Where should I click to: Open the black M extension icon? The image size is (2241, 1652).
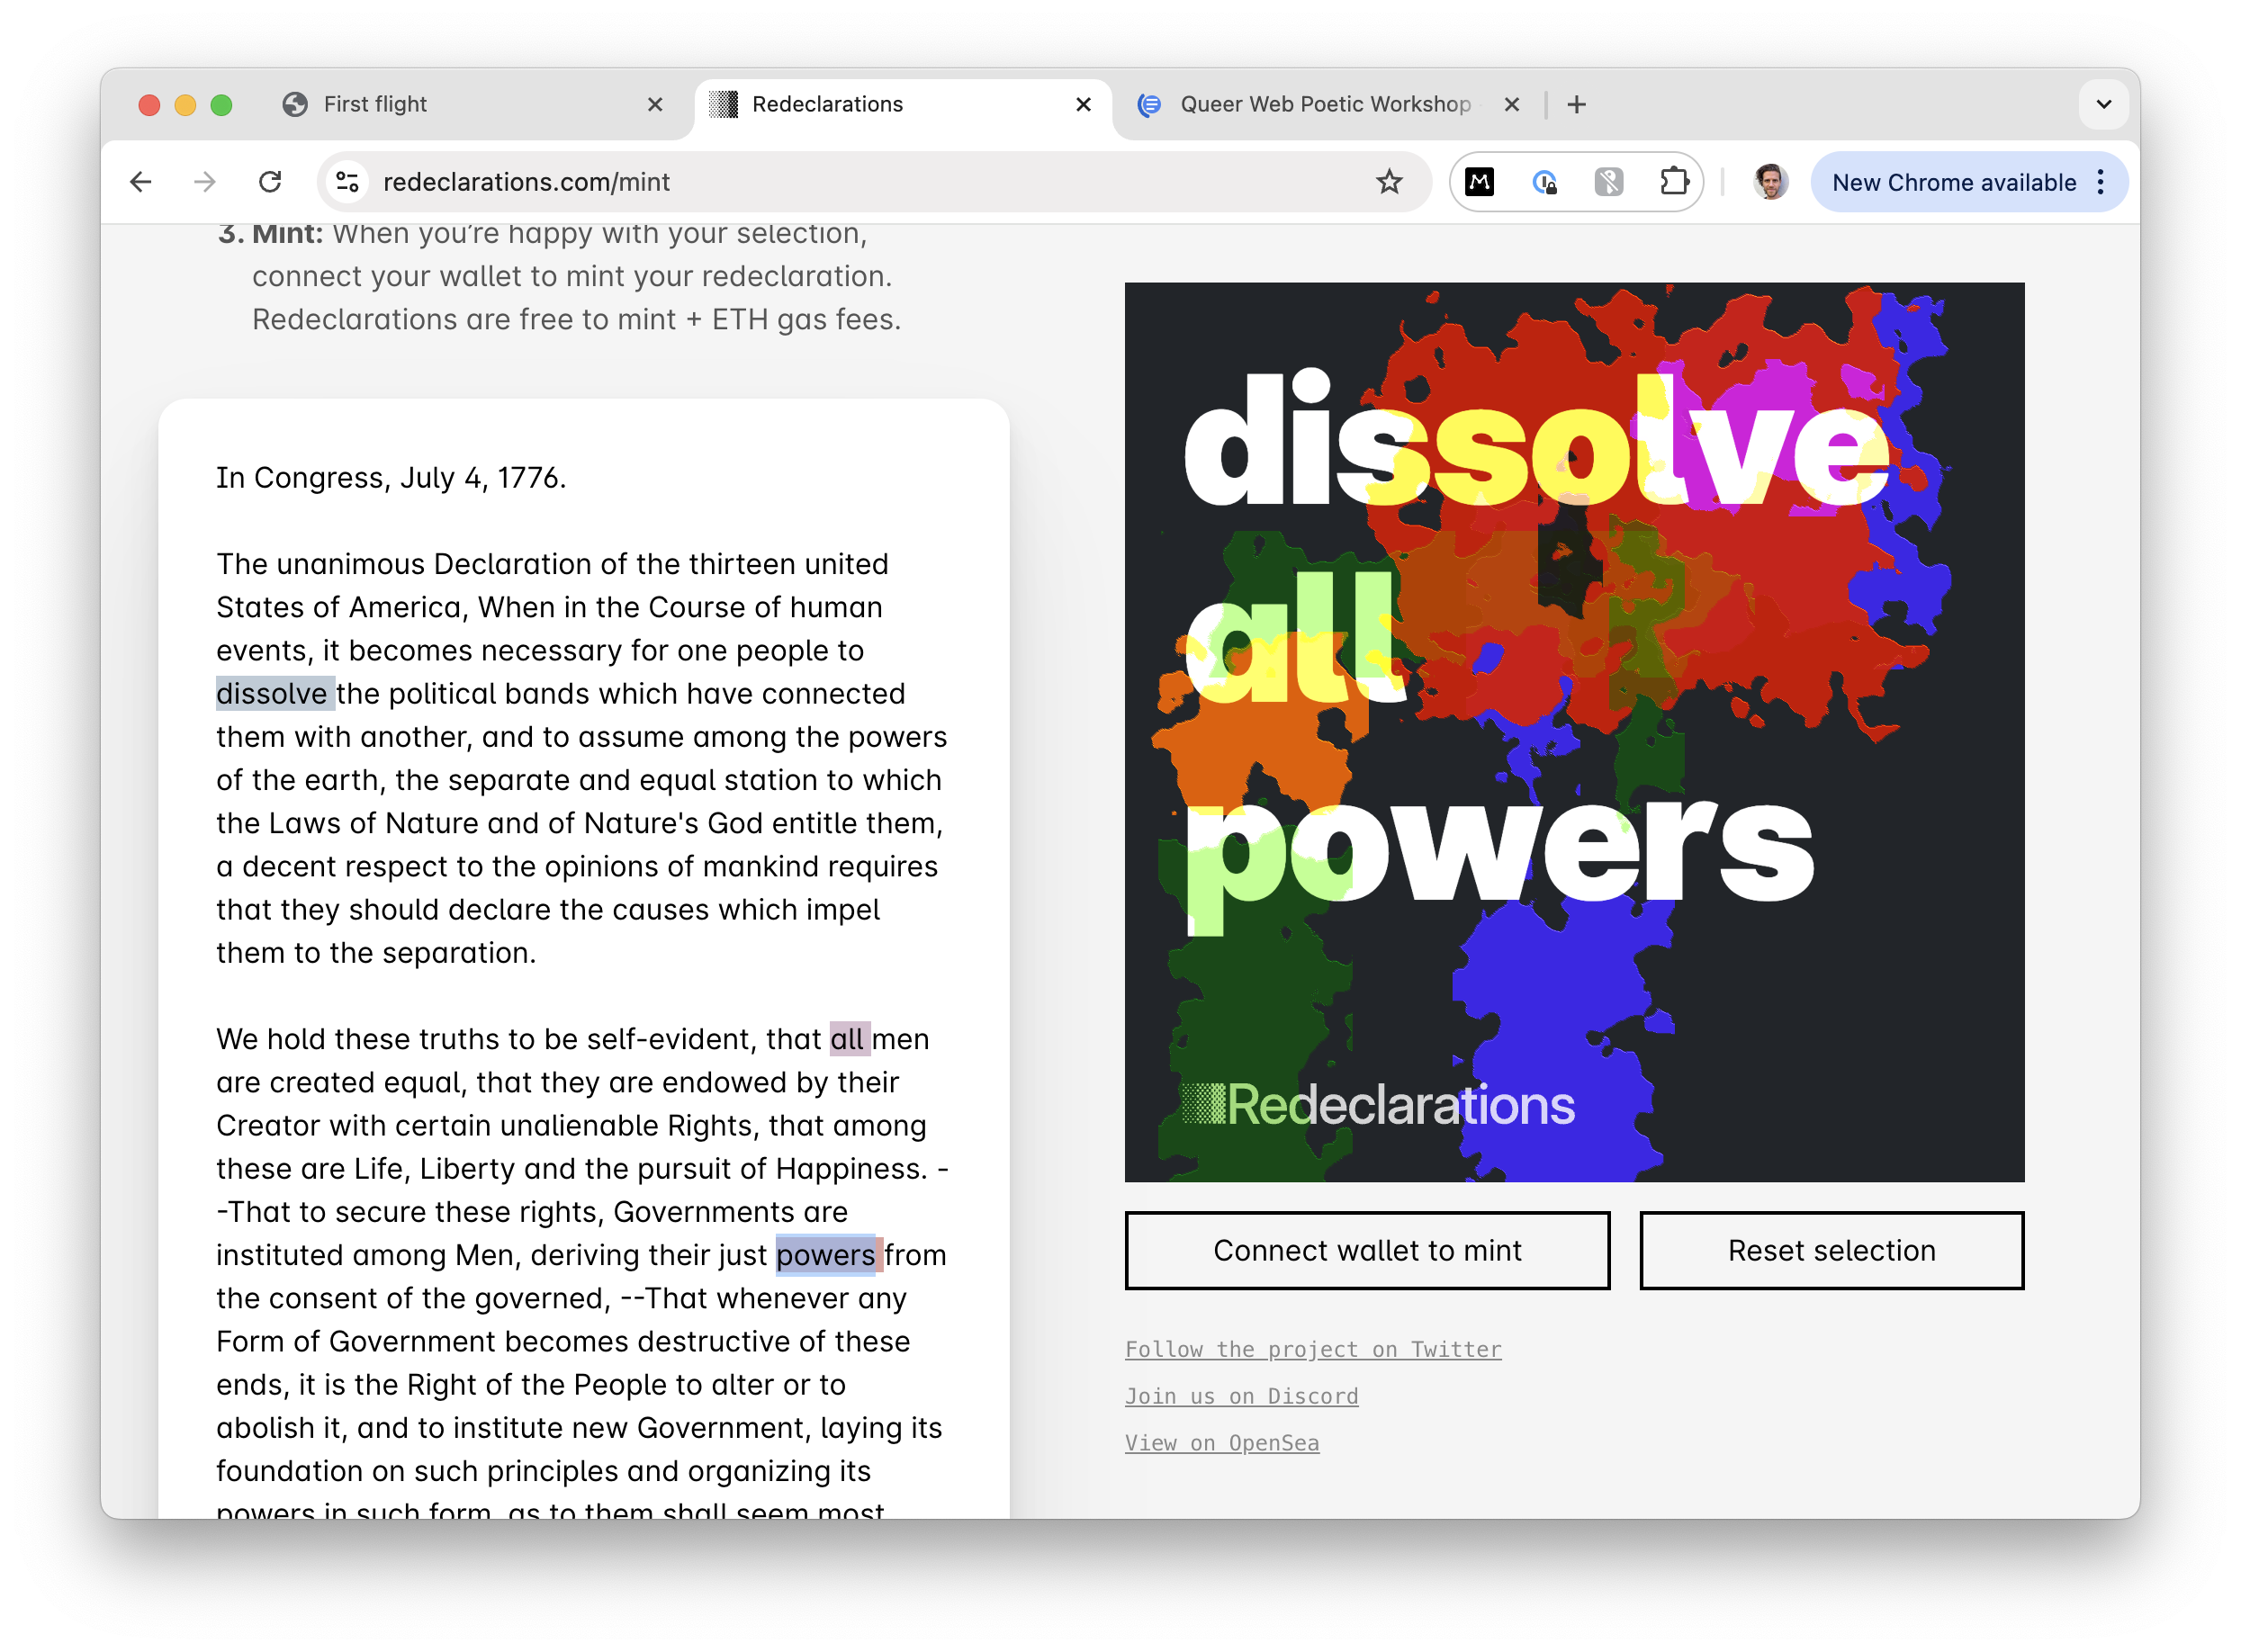pos(1479,182)
